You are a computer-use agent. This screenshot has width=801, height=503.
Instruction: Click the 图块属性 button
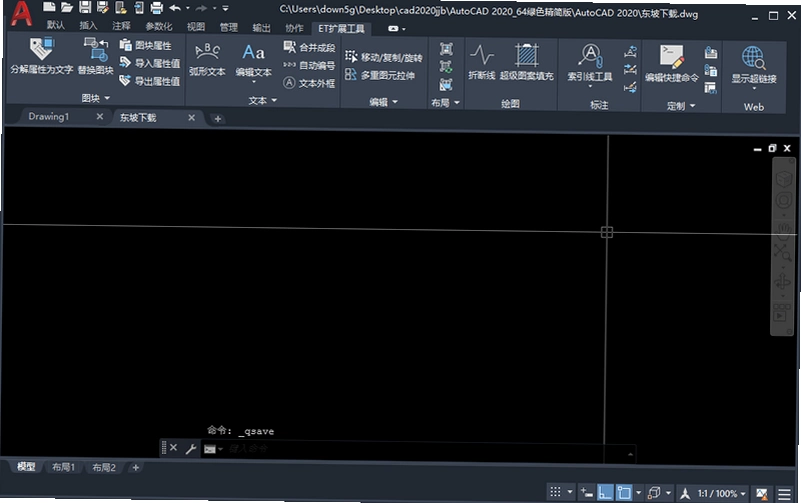point(146,45)
